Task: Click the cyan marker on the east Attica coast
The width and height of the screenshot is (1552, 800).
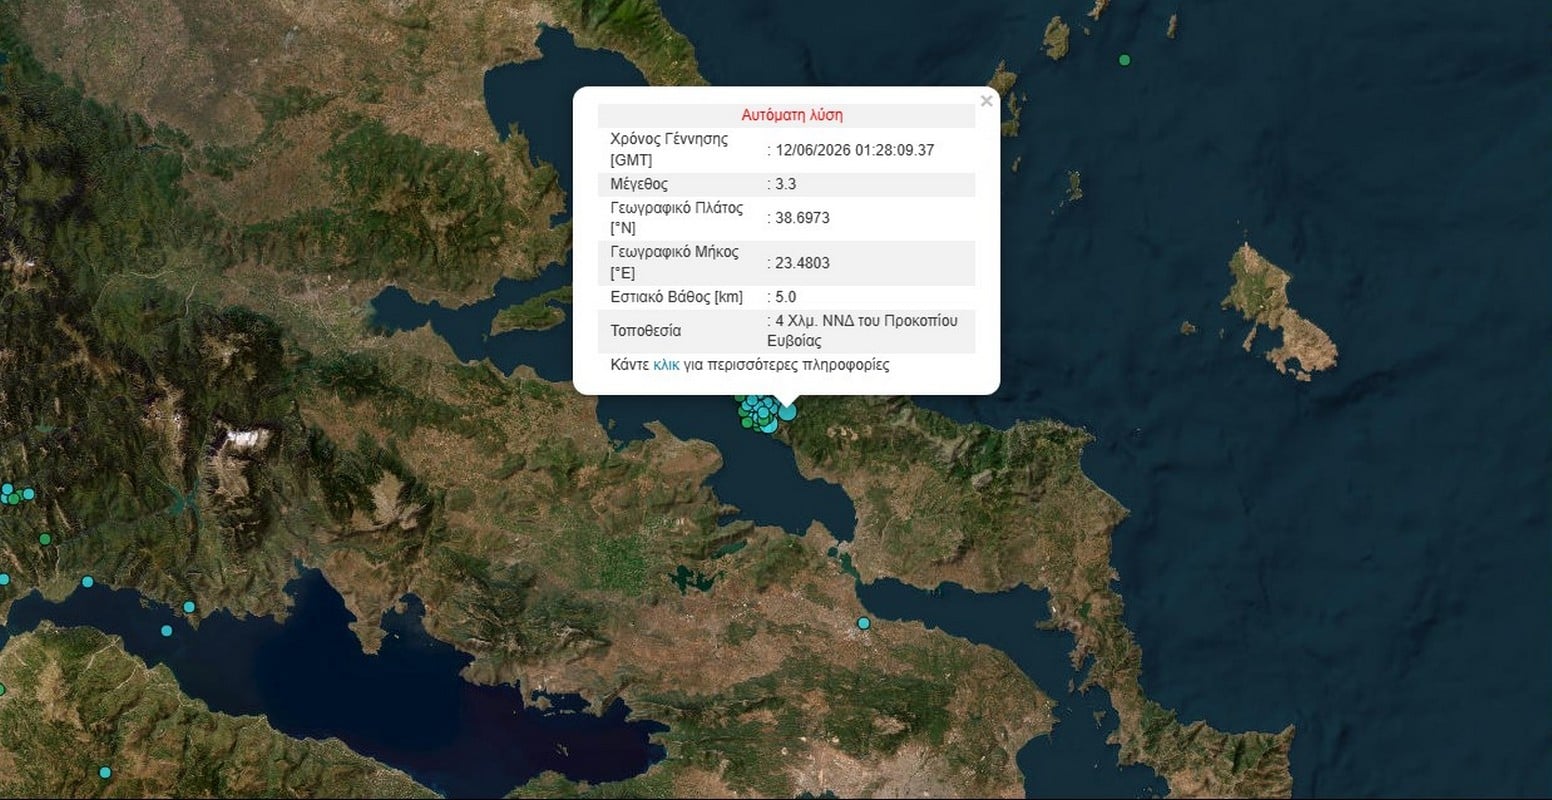Action: [863, 623]
